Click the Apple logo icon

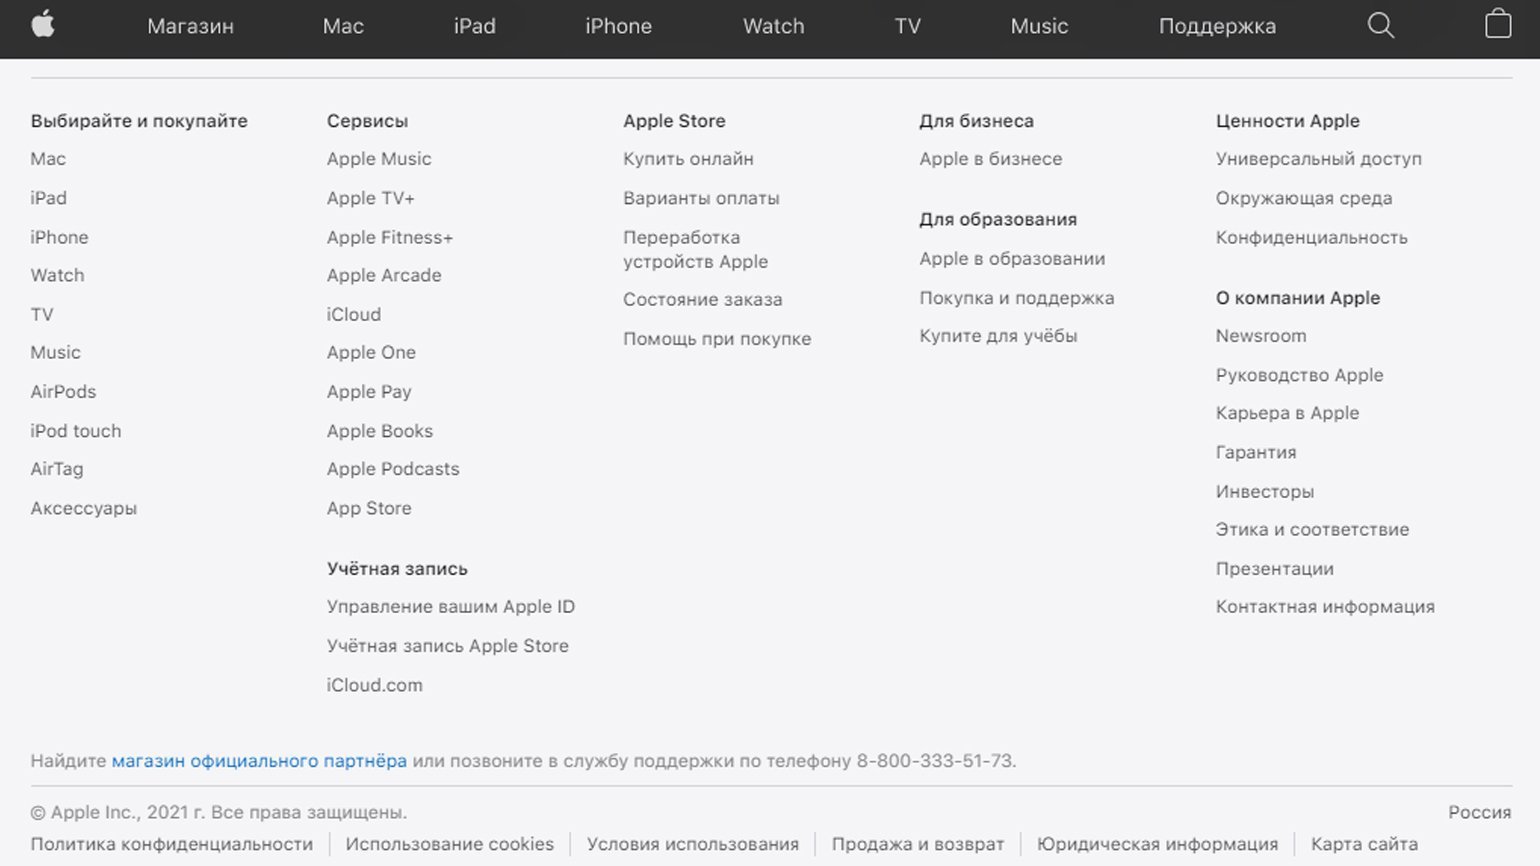coord(43,24)
